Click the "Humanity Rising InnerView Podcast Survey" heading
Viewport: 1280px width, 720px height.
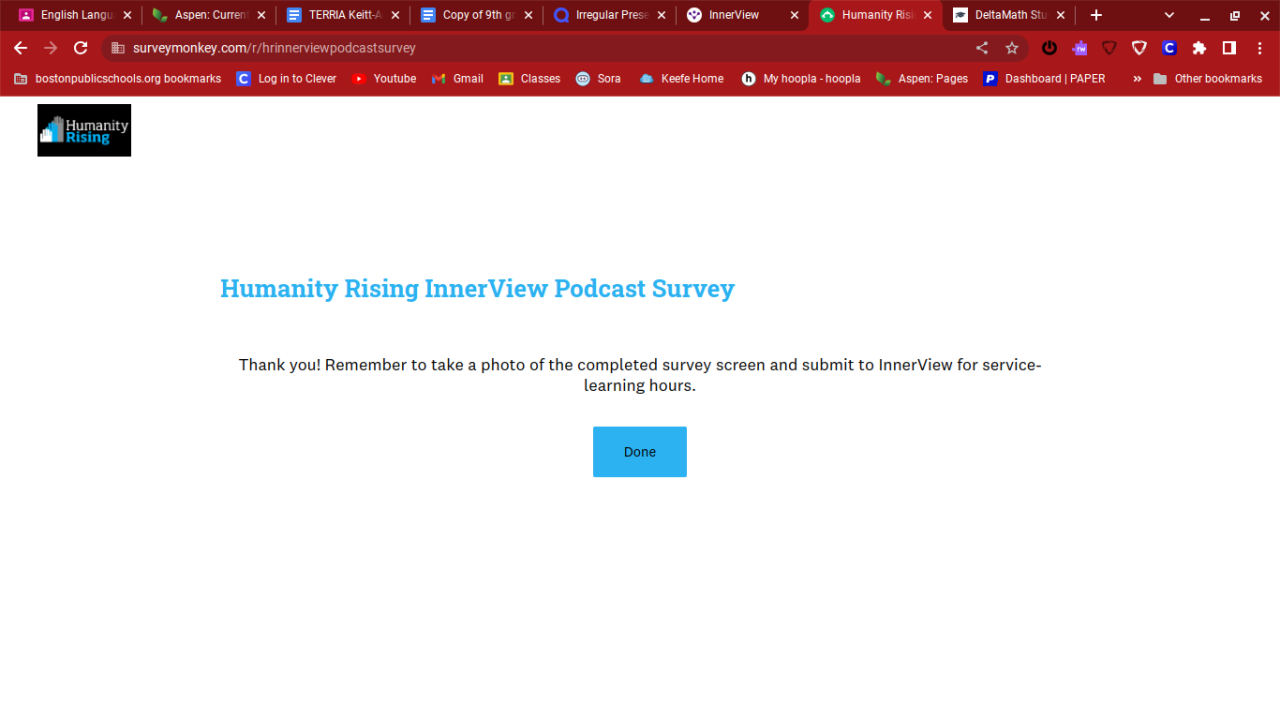(477, 288)
